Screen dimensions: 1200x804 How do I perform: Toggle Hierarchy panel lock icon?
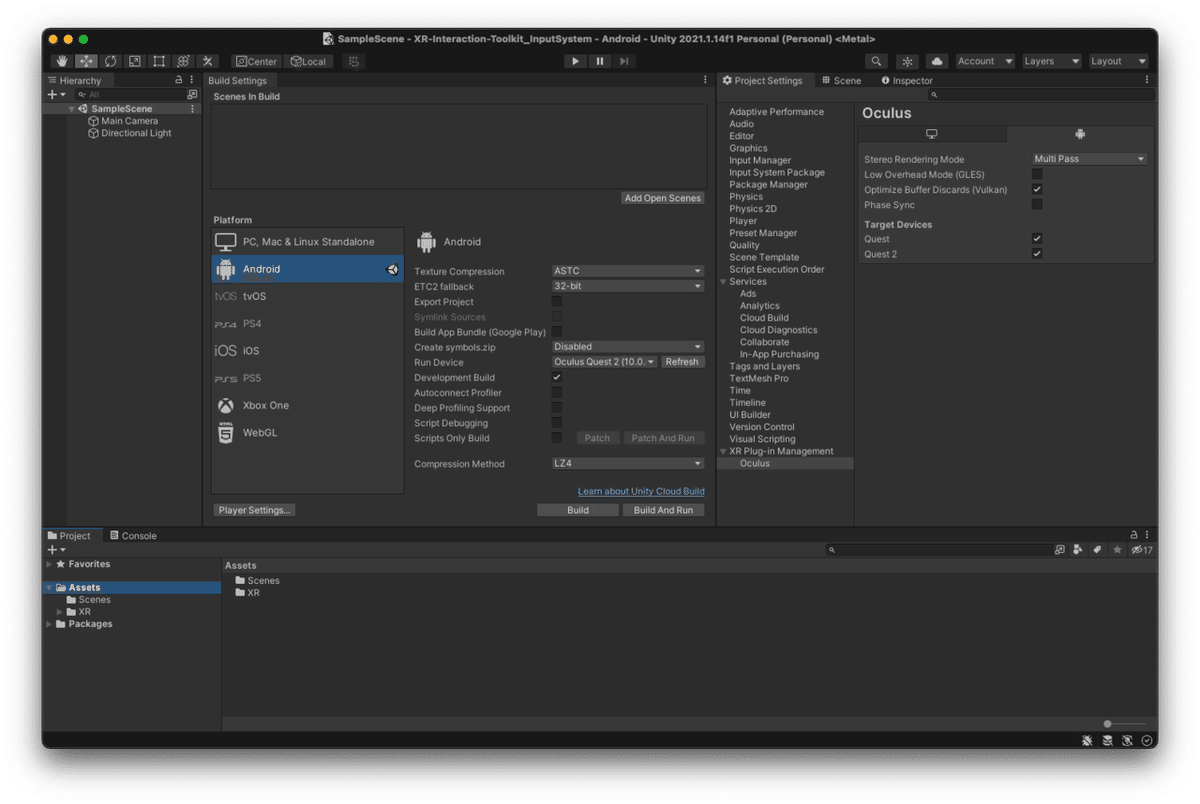(179, 80)
